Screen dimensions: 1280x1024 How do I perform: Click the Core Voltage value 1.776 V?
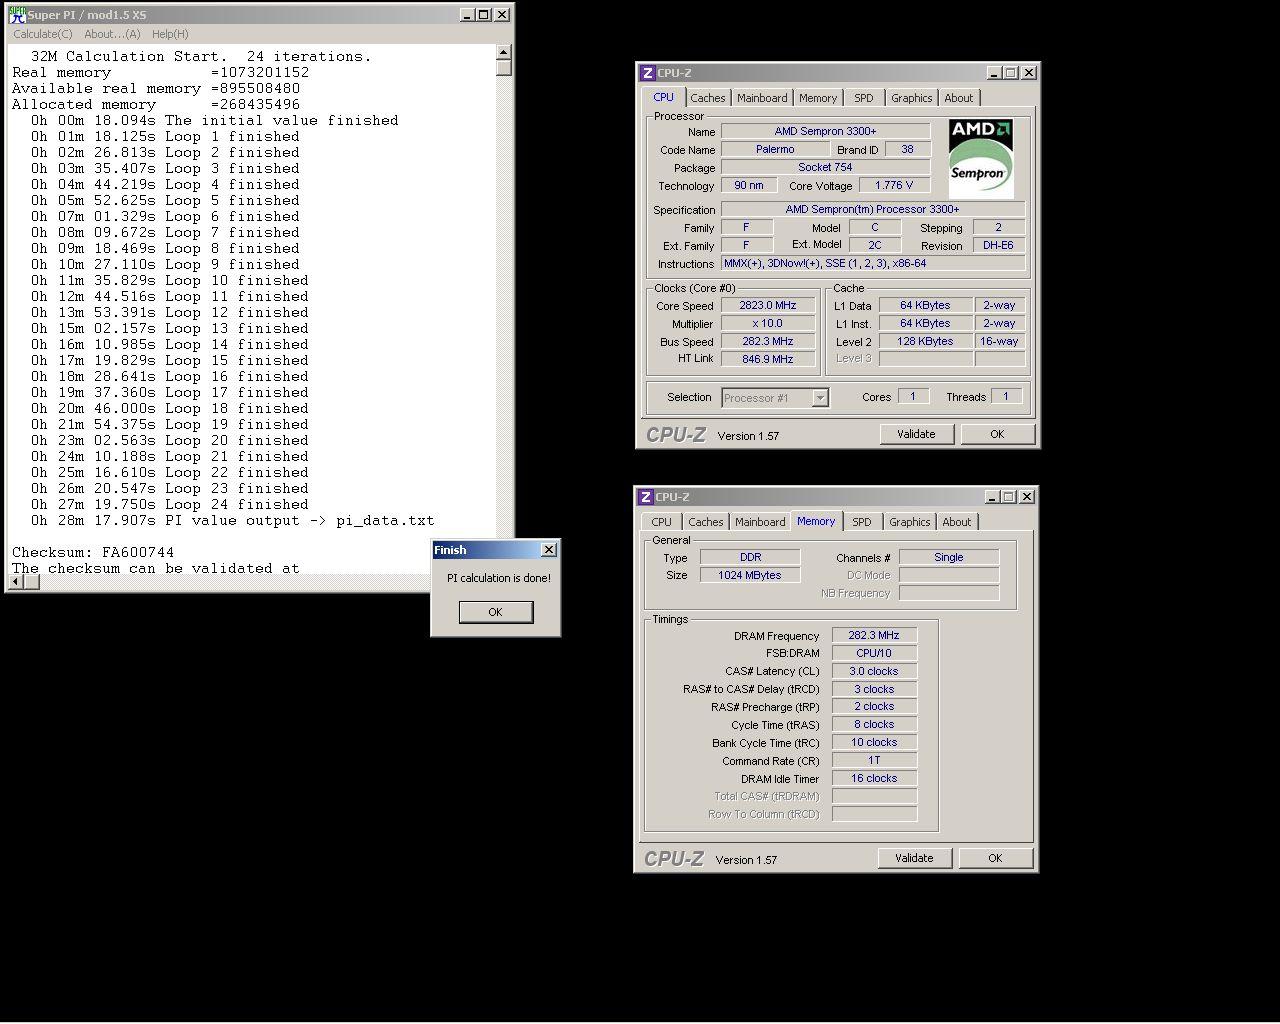[894, 185]
